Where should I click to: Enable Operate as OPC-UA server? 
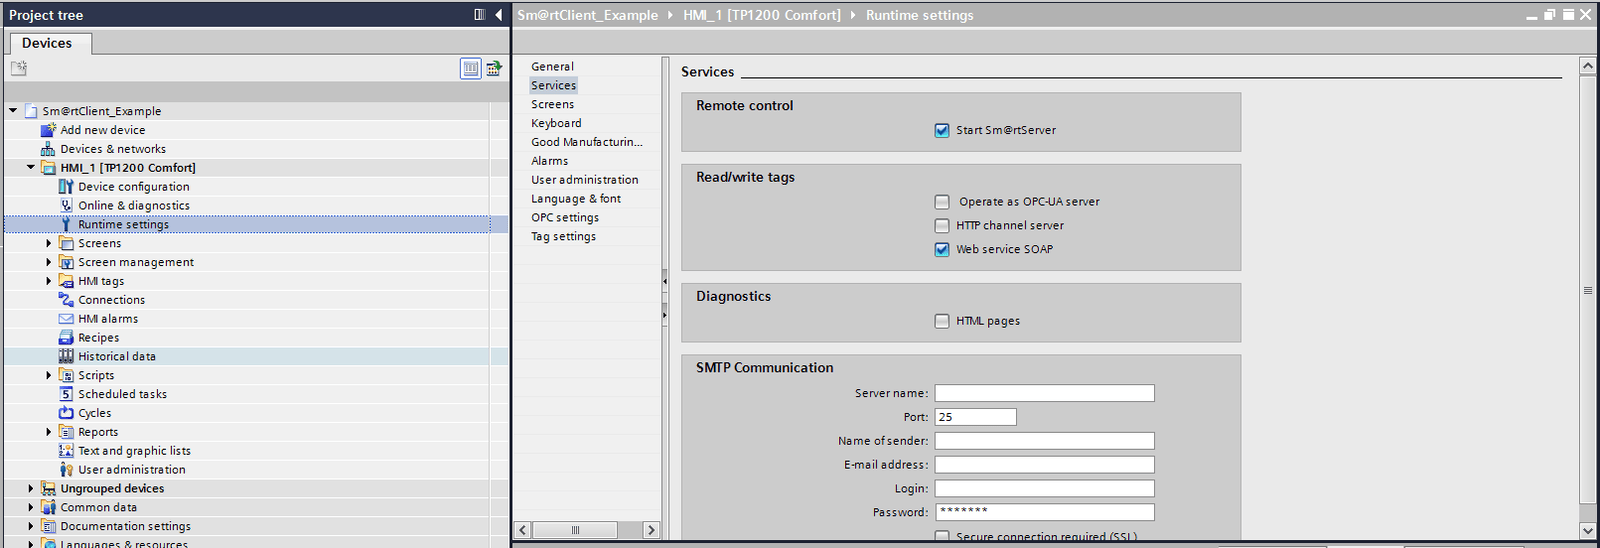pos(942,202)
